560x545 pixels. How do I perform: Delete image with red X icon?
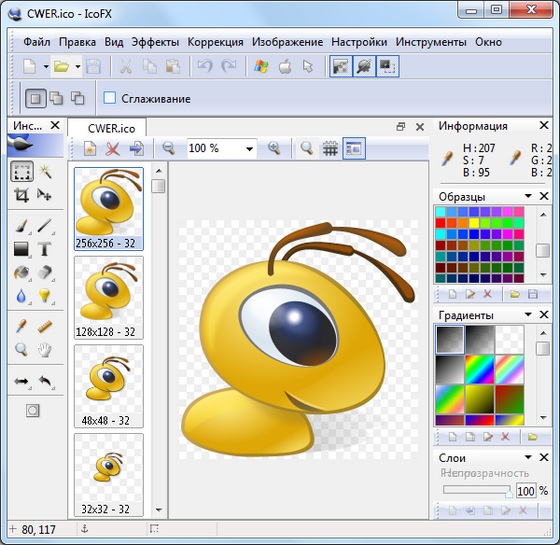click(113, 149)
